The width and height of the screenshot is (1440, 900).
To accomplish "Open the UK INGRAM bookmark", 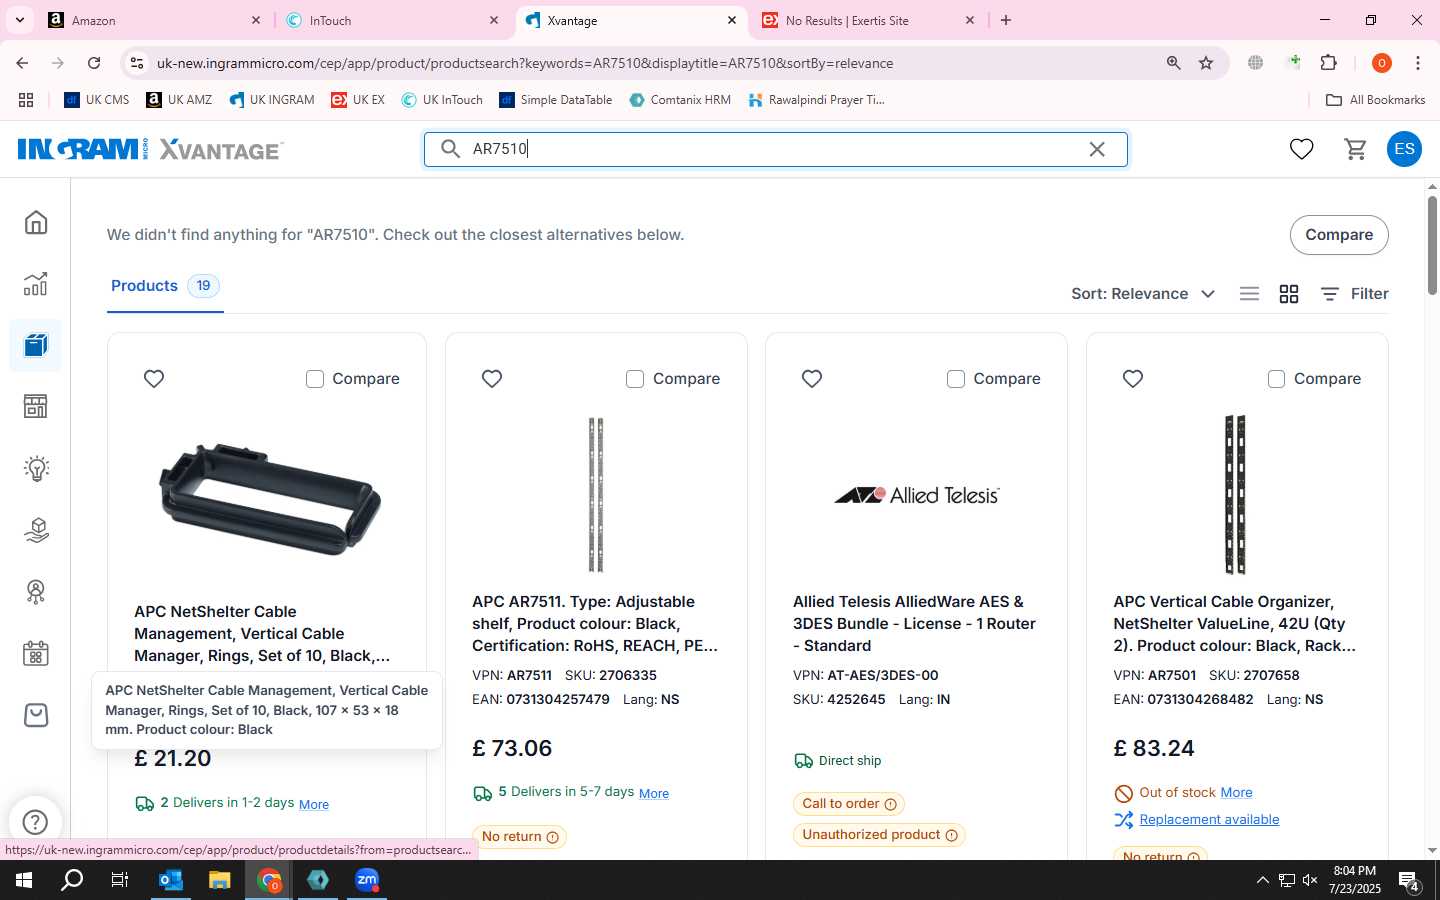I will (272, 100).
